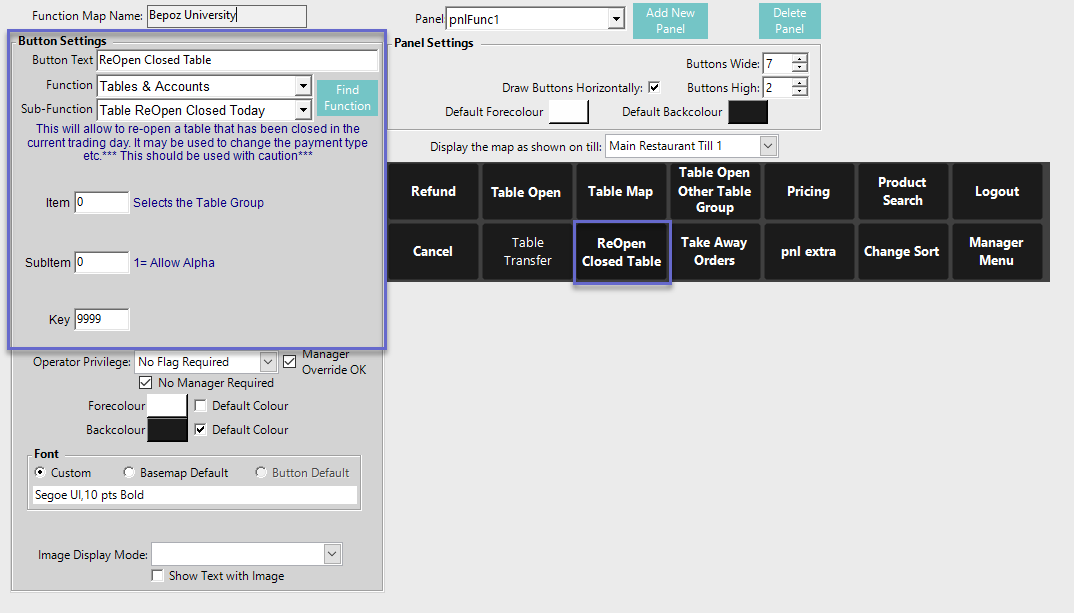This screenshot has width=1074, height=613.
Task: Select the Cancel function button
Action: (433, 251)
